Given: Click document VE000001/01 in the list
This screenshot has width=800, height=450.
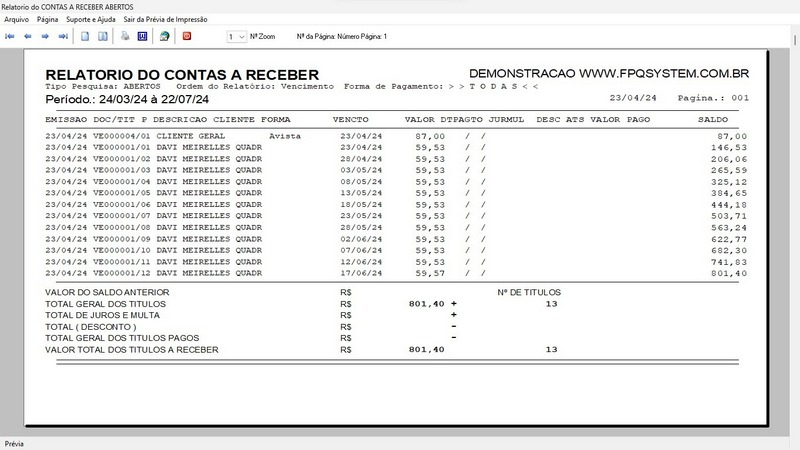Looking at the screenshot, I should coord(122,147).
